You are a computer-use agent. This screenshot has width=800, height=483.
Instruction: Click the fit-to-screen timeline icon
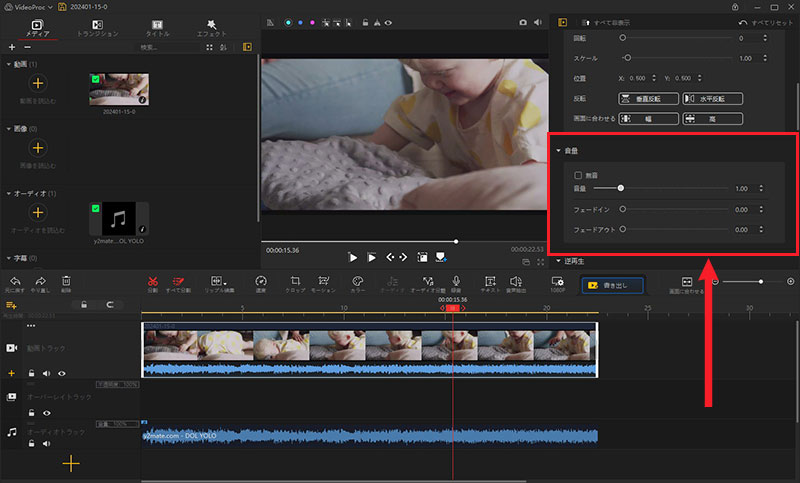click(x=687, y=282)
